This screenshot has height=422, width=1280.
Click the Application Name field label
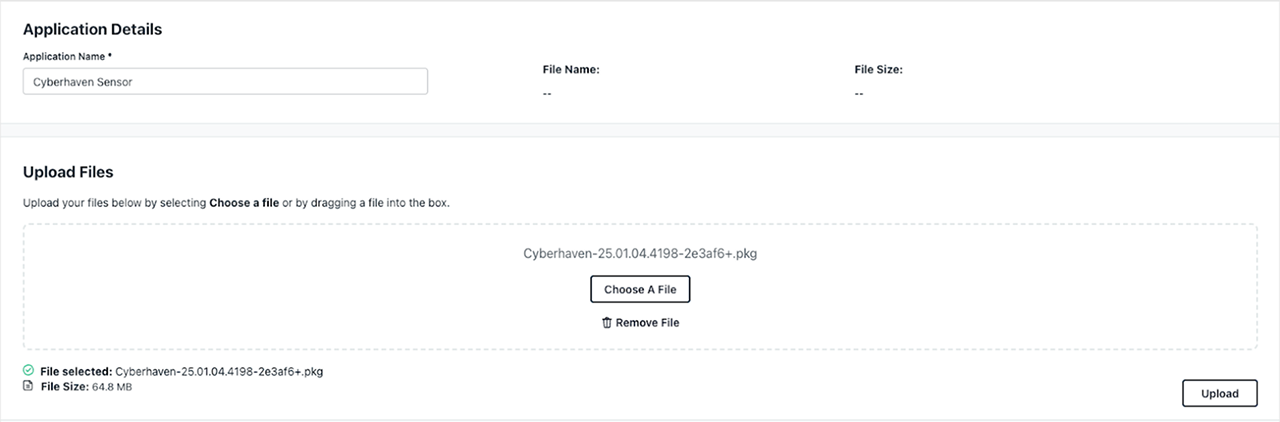[67, 56]
